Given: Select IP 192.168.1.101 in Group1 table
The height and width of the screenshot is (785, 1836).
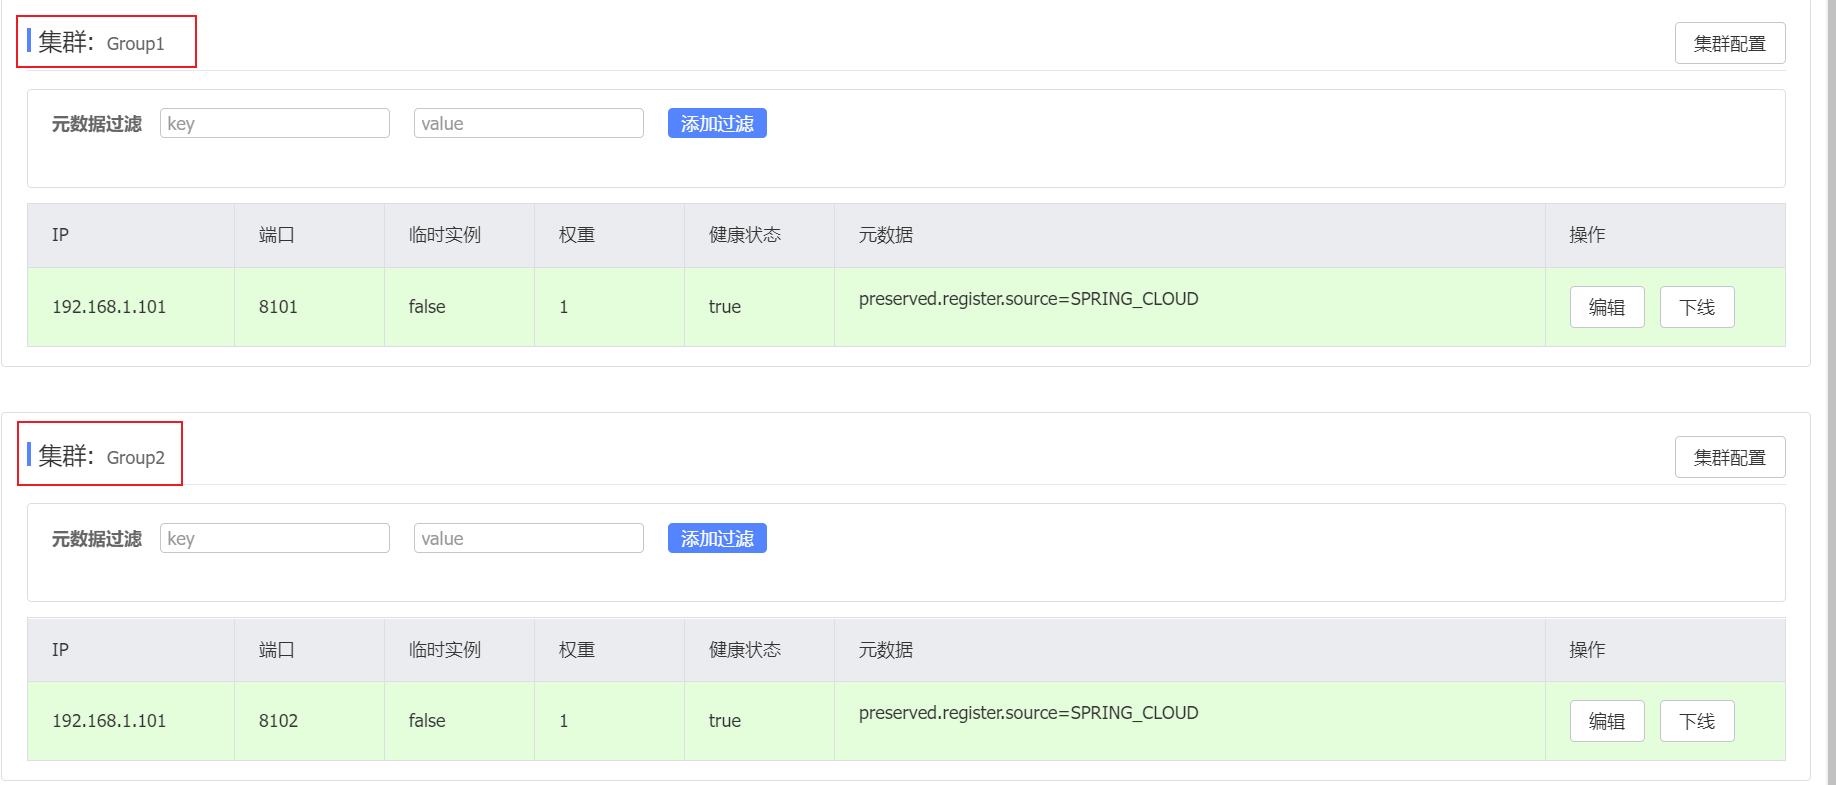Looking at the screenshot, I should pyautogui.click(x=109, y=307).
